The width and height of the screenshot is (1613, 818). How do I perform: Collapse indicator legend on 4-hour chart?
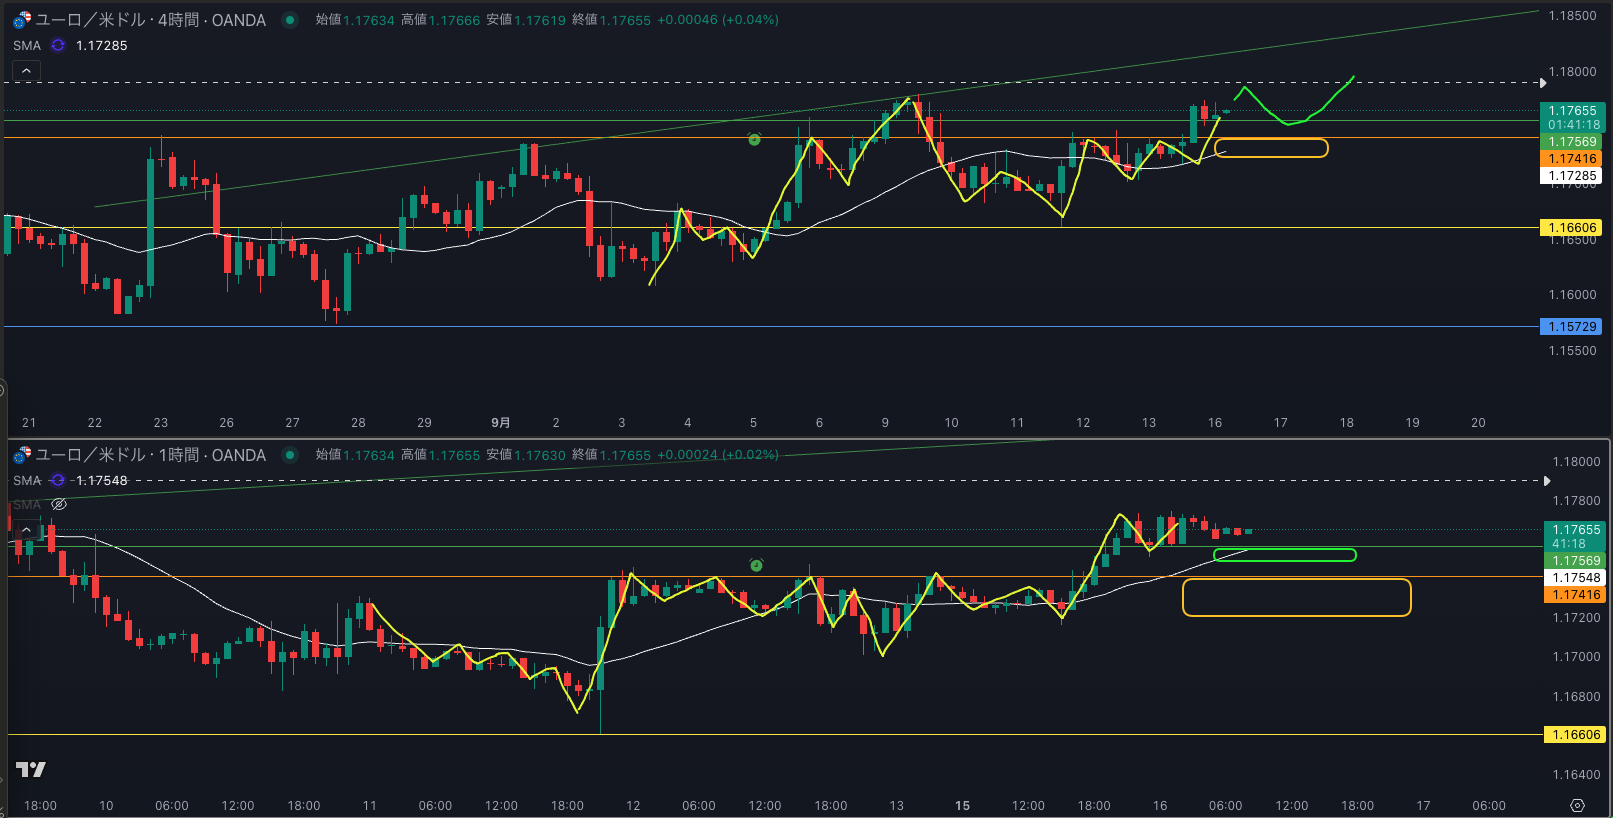tap(26, 71)
